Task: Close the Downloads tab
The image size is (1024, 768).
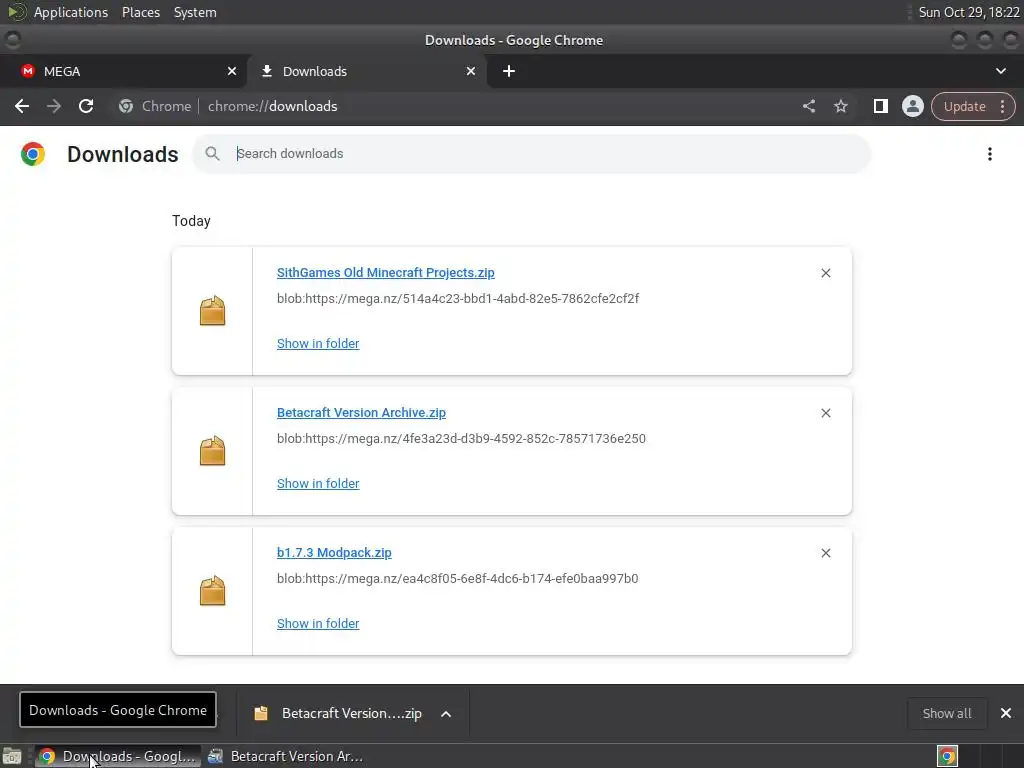Action: coord(471,71)
